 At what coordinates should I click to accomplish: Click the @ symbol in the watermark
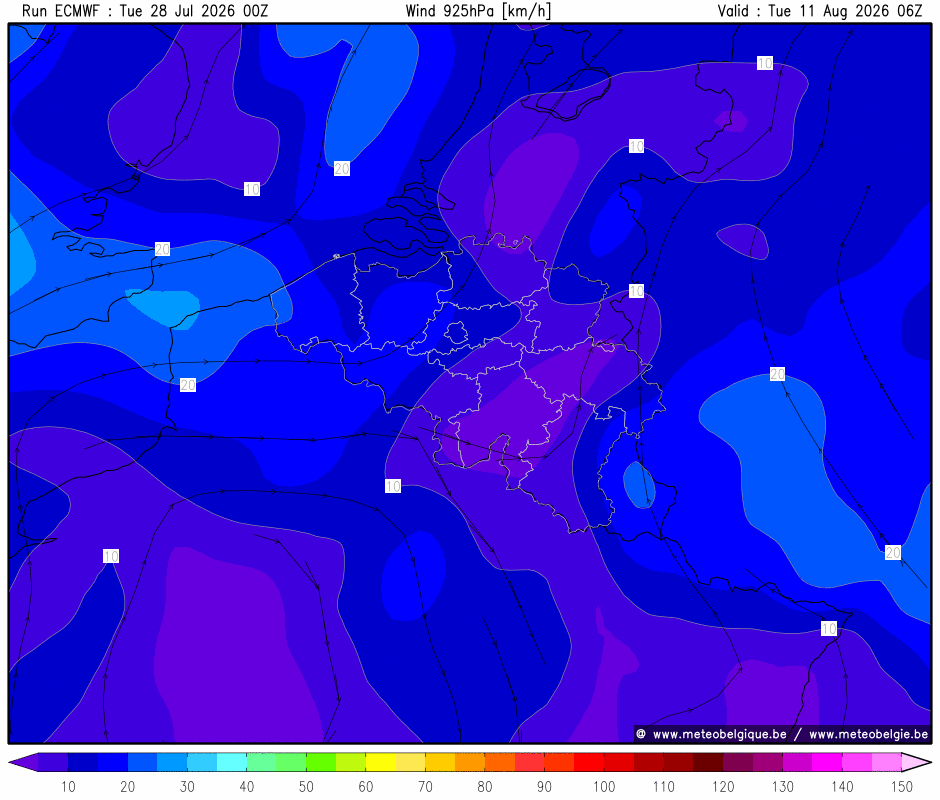click(x=641, y=734)
